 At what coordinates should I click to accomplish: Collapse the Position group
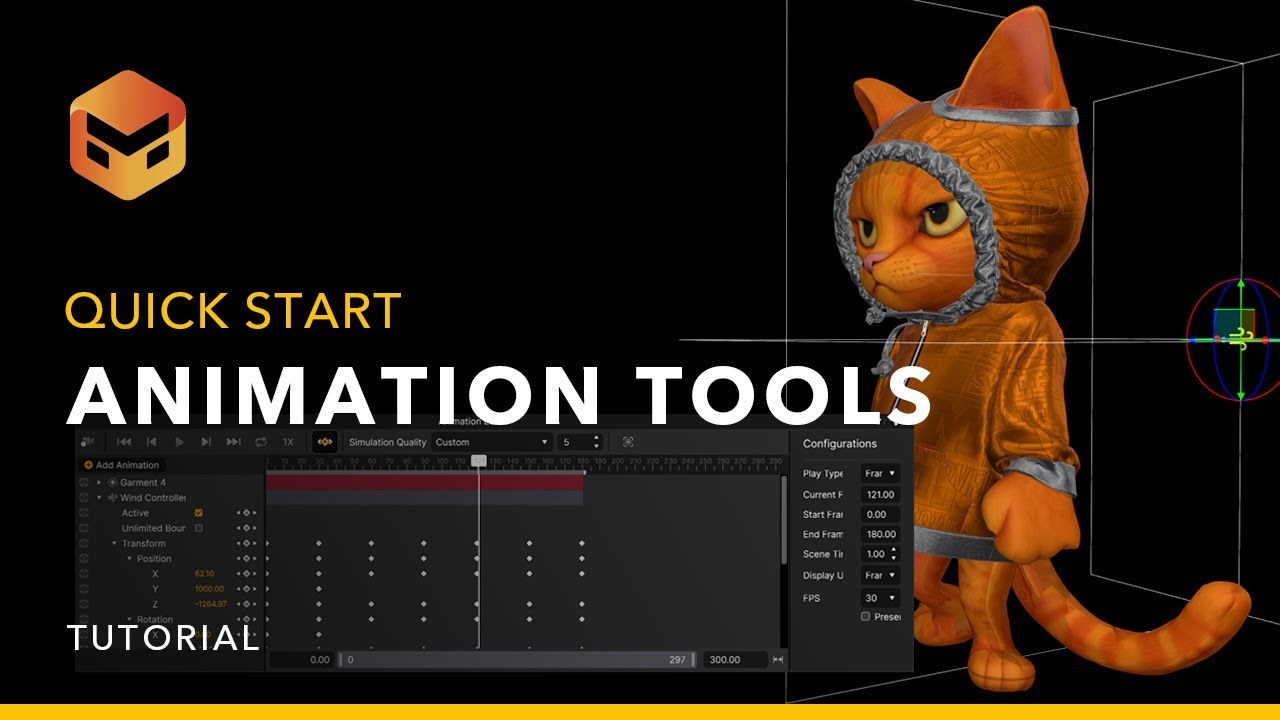(129, 559)
